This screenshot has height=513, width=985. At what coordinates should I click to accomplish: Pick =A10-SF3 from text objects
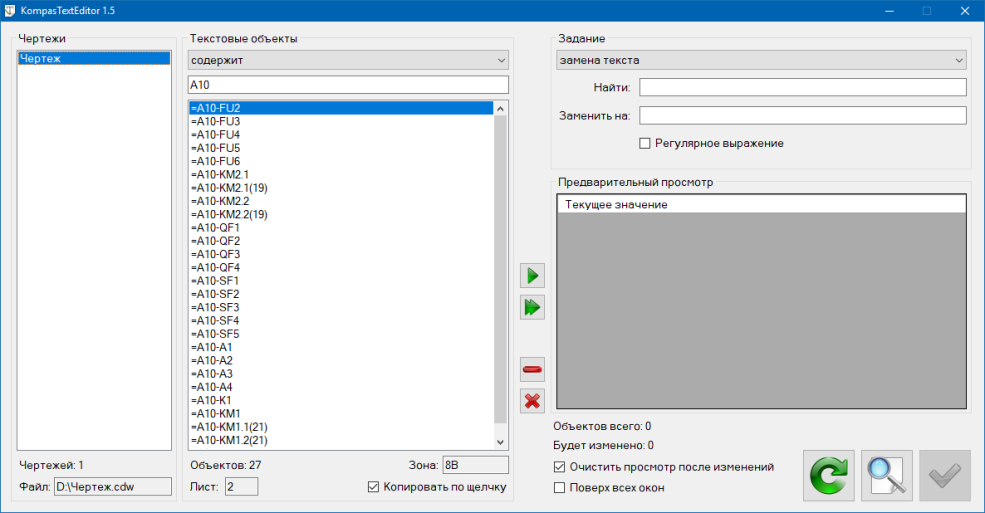tap(215, 307)
